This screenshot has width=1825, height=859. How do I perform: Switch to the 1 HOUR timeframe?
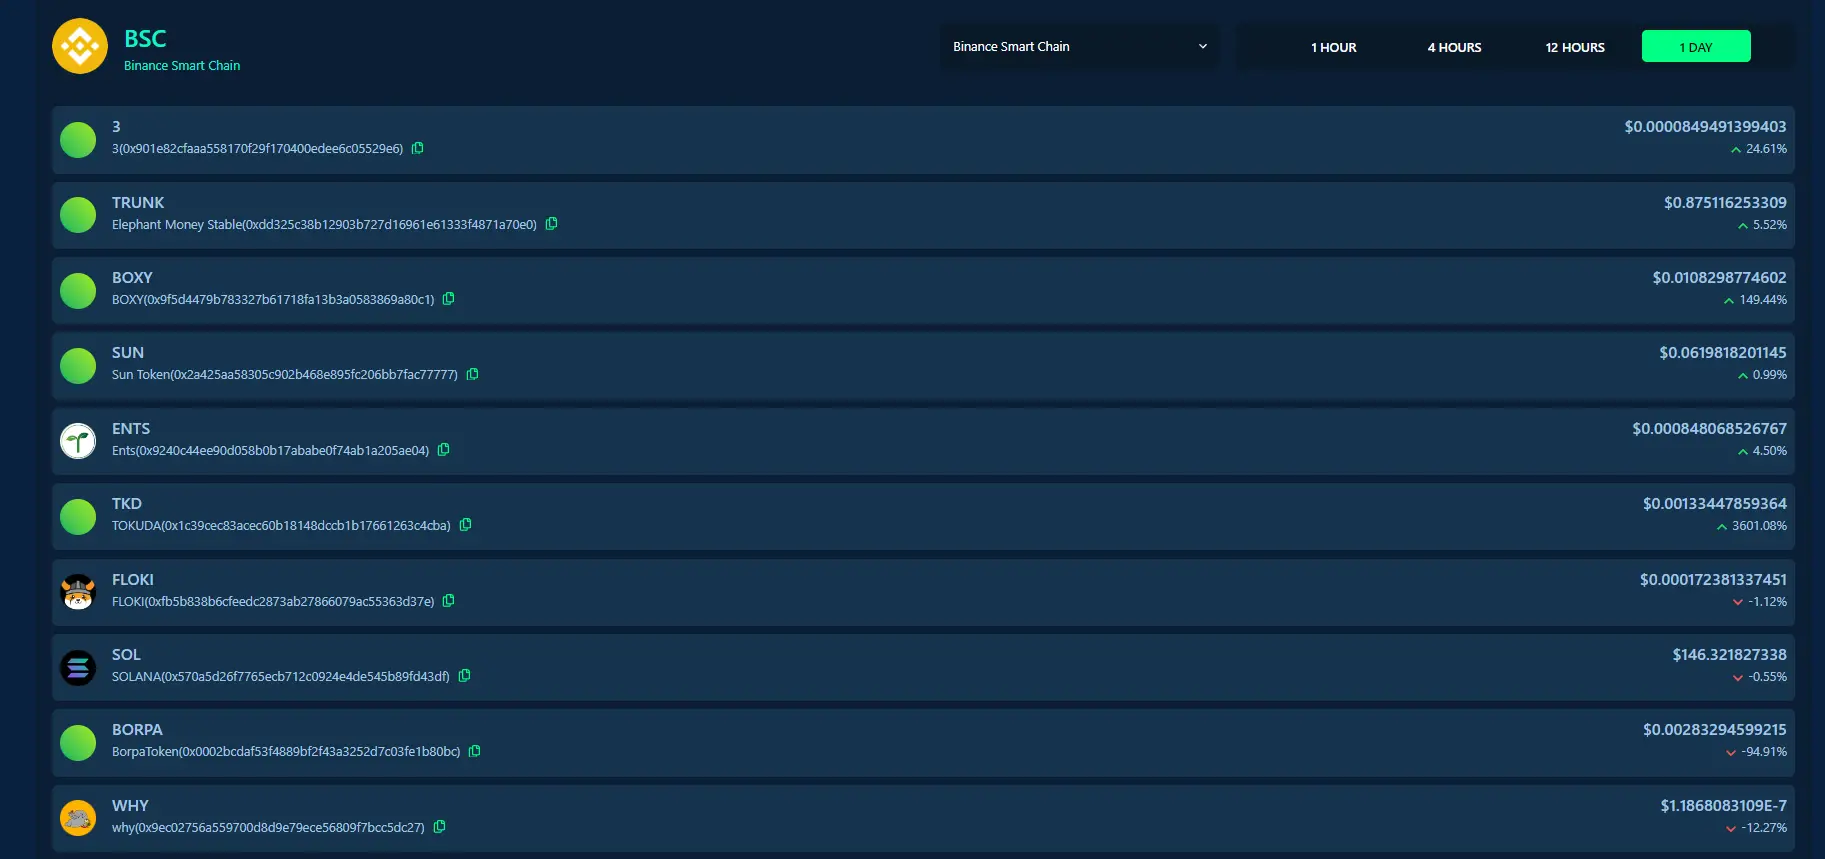(1334, 47)
